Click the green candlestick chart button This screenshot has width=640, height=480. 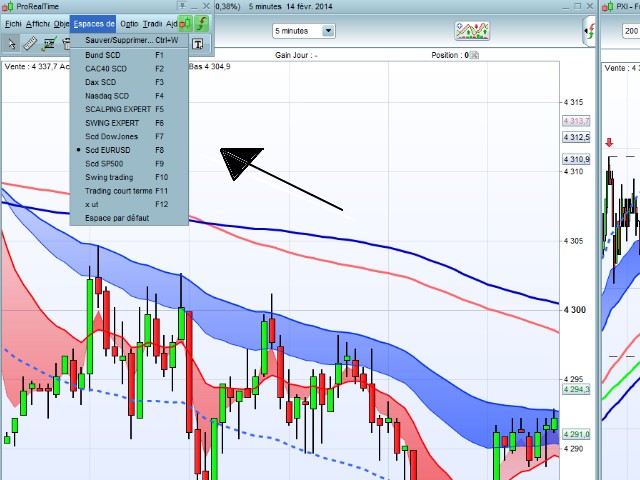185,24
